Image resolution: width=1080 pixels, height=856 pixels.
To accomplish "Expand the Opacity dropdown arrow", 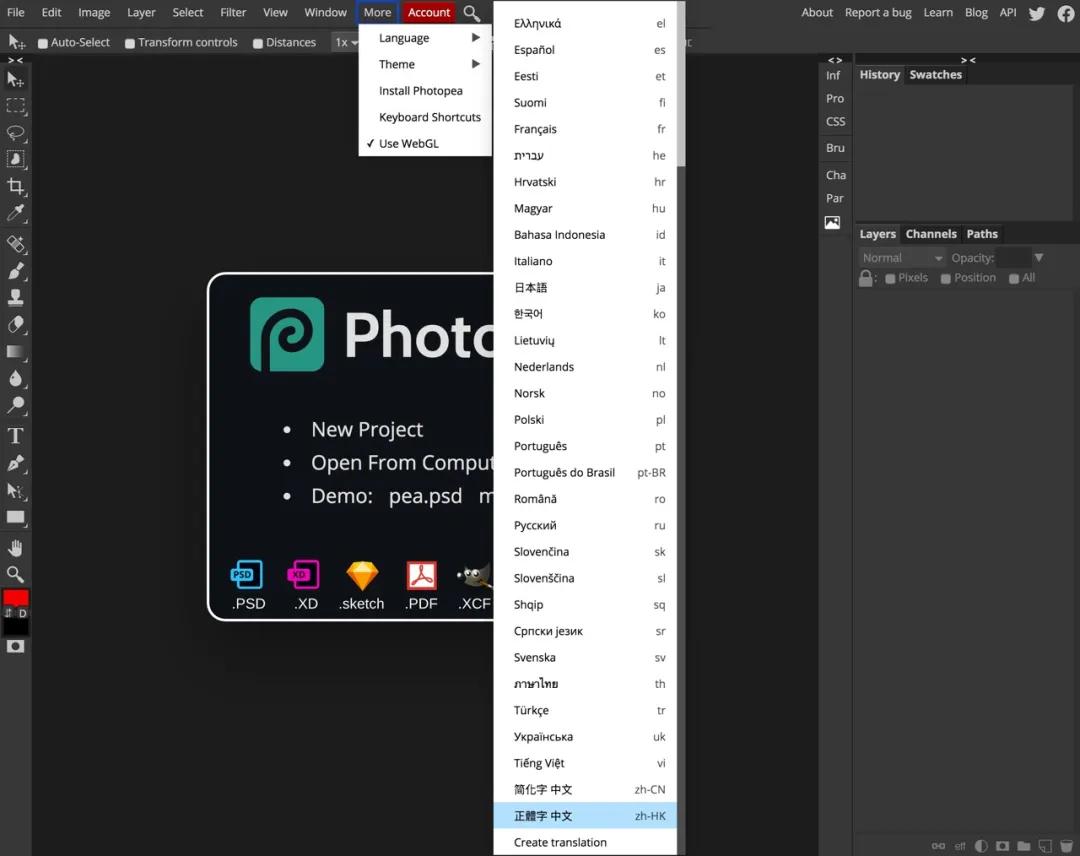I will tap(1039, 258).
